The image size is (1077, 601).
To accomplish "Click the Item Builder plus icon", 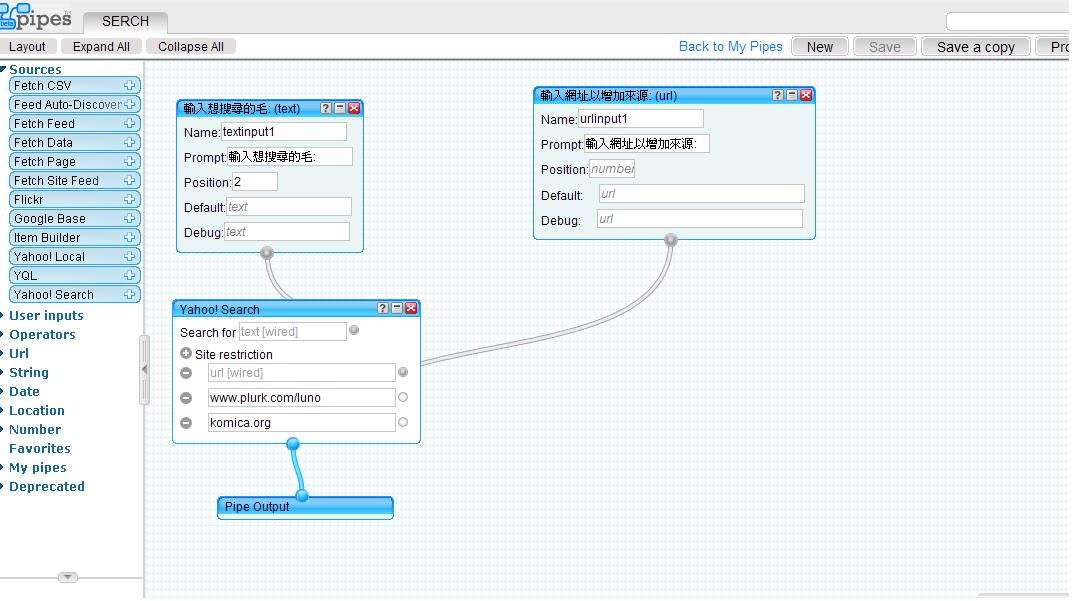I will click(x=129, y=237).
